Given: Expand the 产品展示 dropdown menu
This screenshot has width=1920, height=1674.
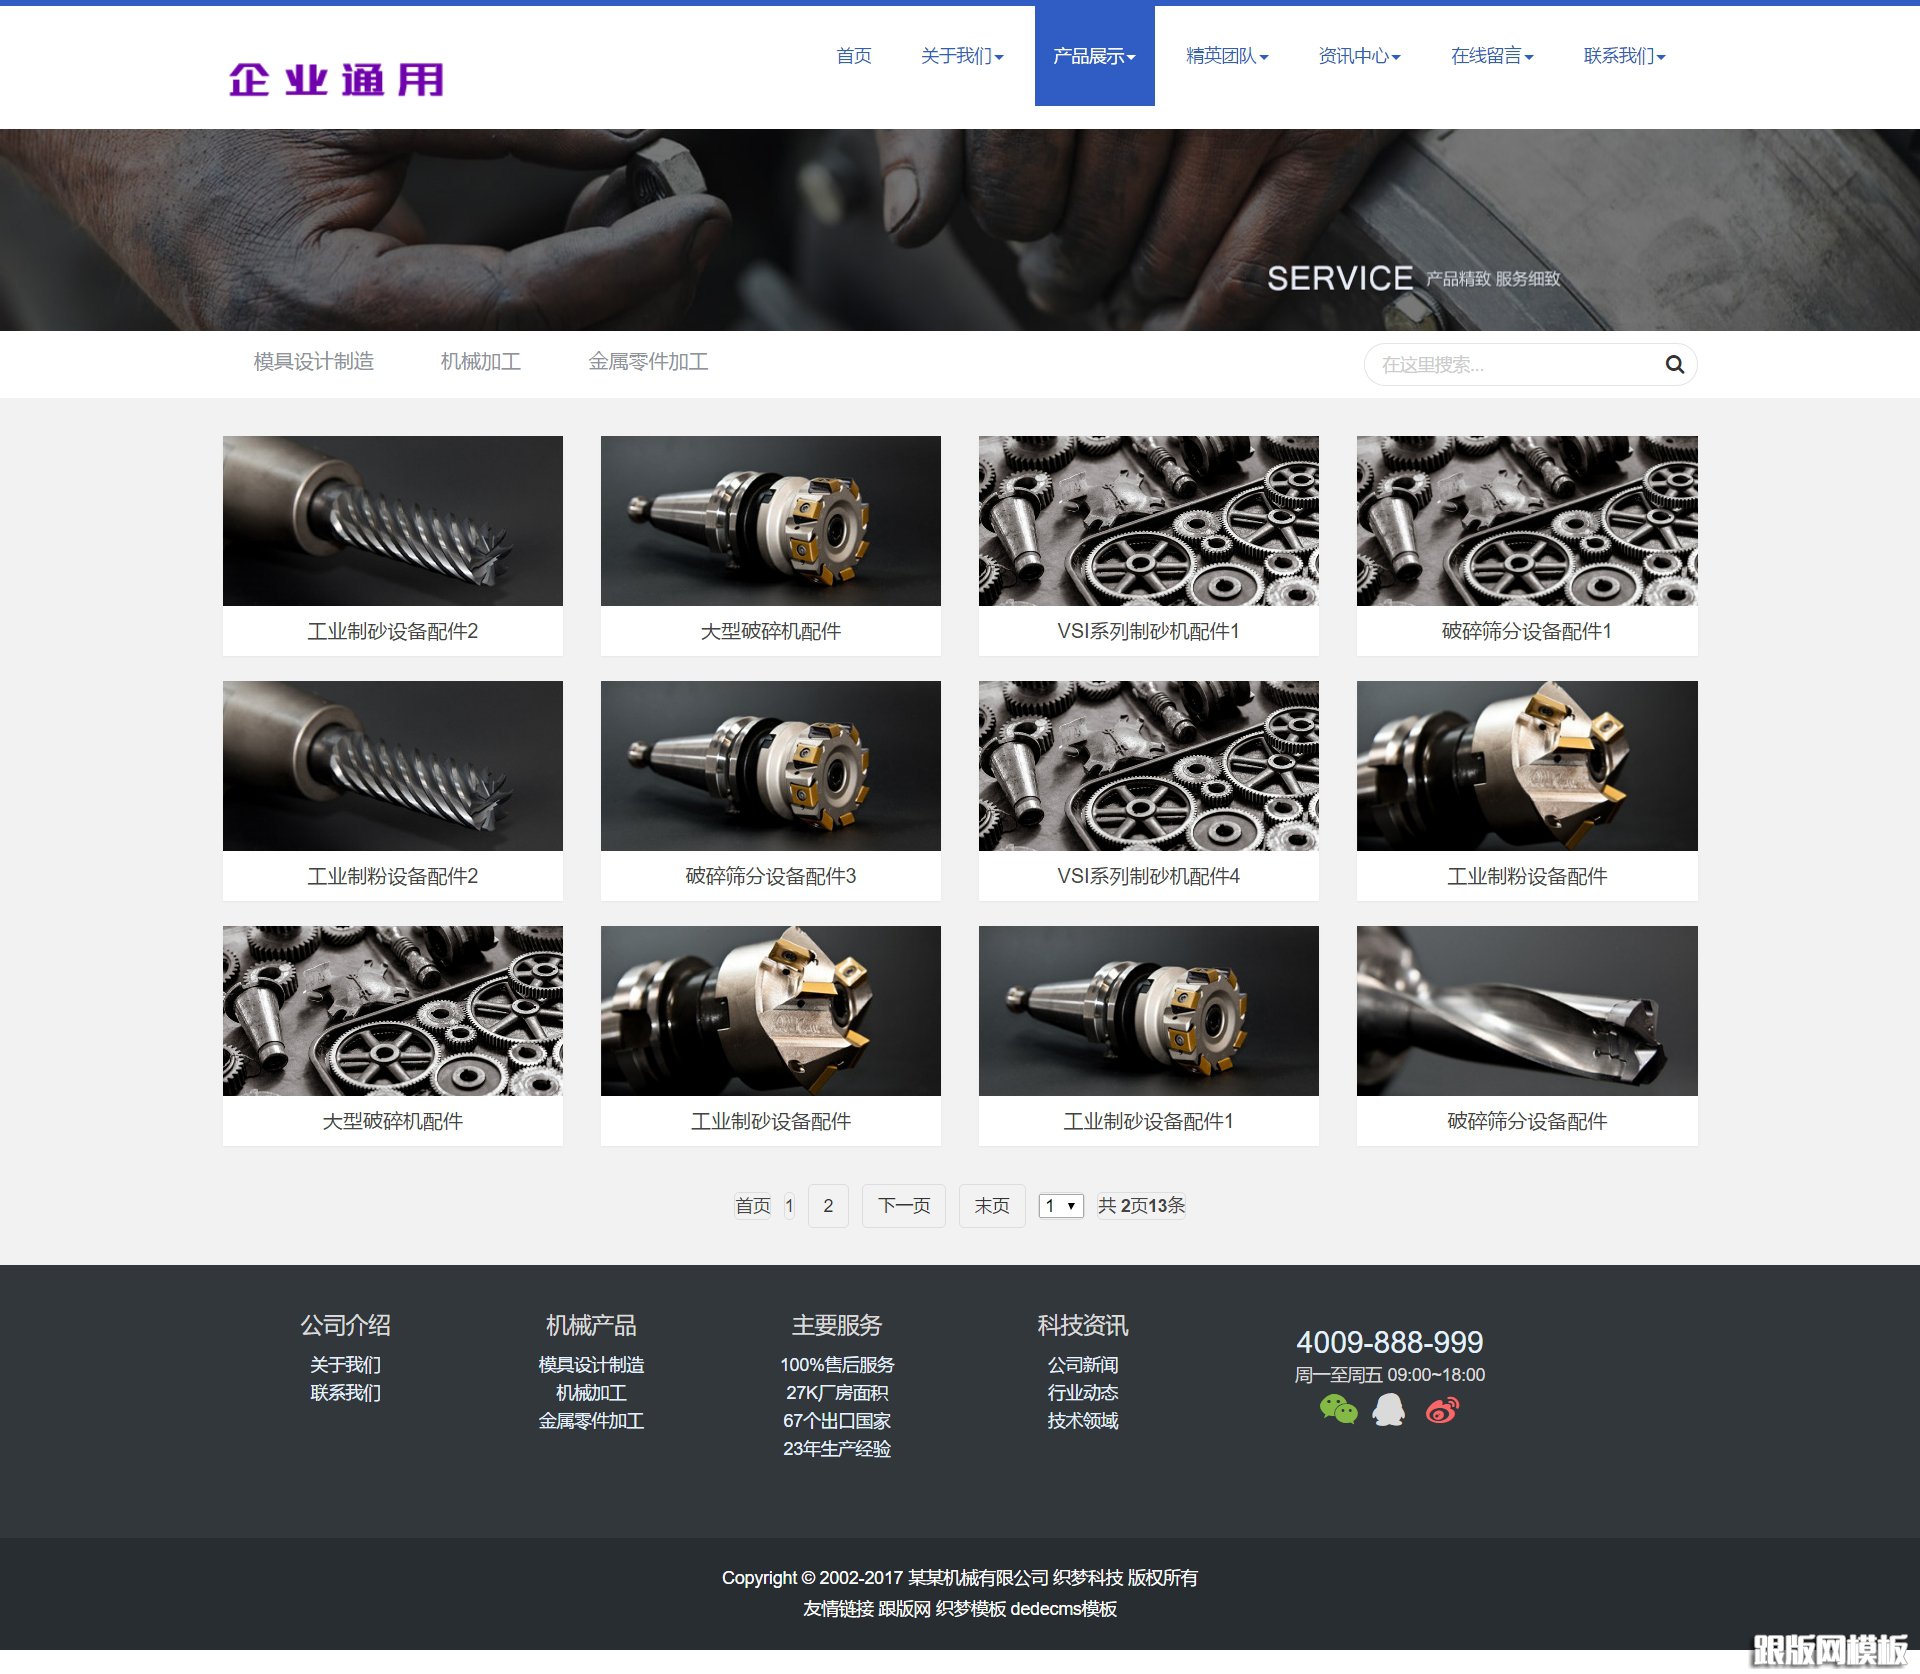Looking at the screenshot, I should click(1094, 56).
